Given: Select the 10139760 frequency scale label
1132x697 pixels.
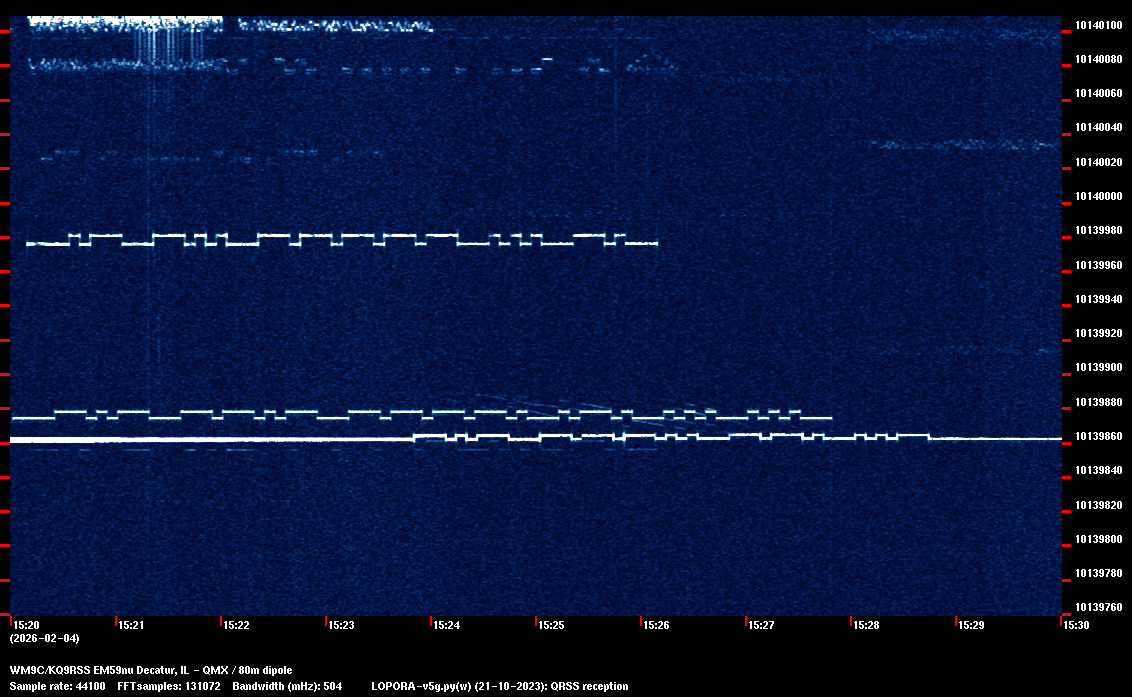Looking at the screenshot, I should (1097, 607).
